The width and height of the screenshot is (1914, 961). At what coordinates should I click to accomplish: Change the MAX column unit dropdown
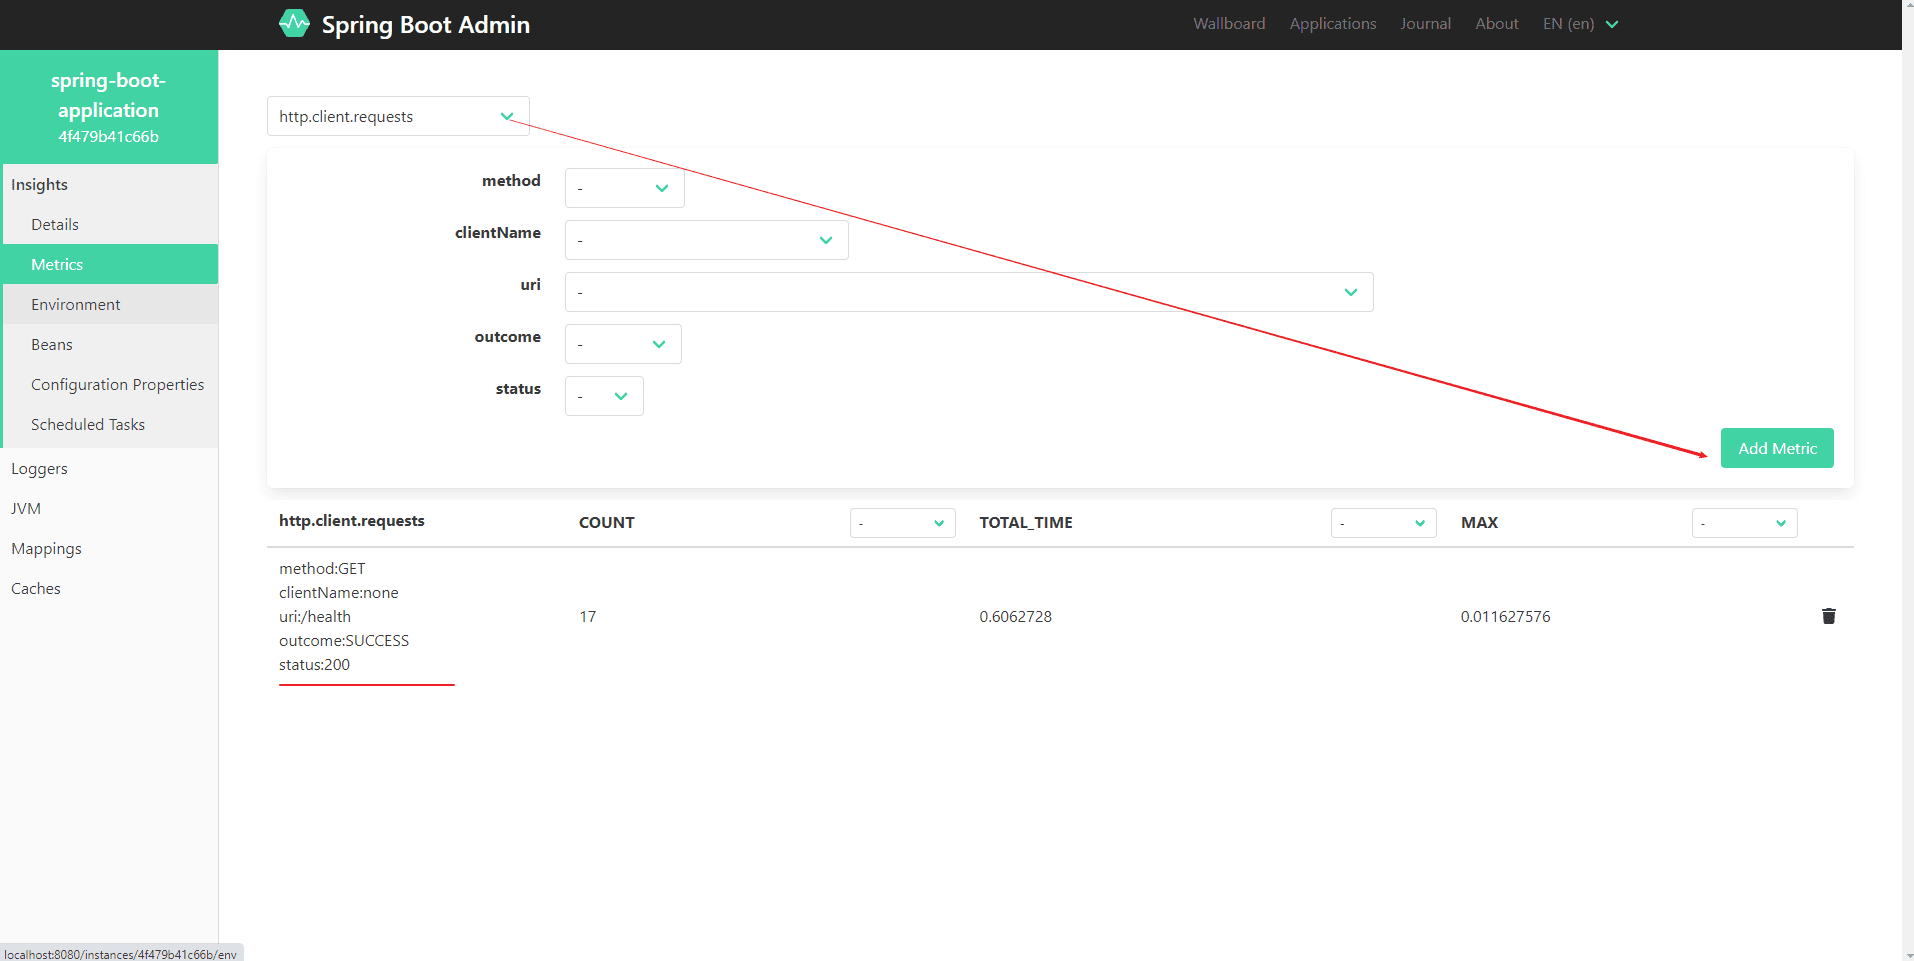pos(1743,523)
